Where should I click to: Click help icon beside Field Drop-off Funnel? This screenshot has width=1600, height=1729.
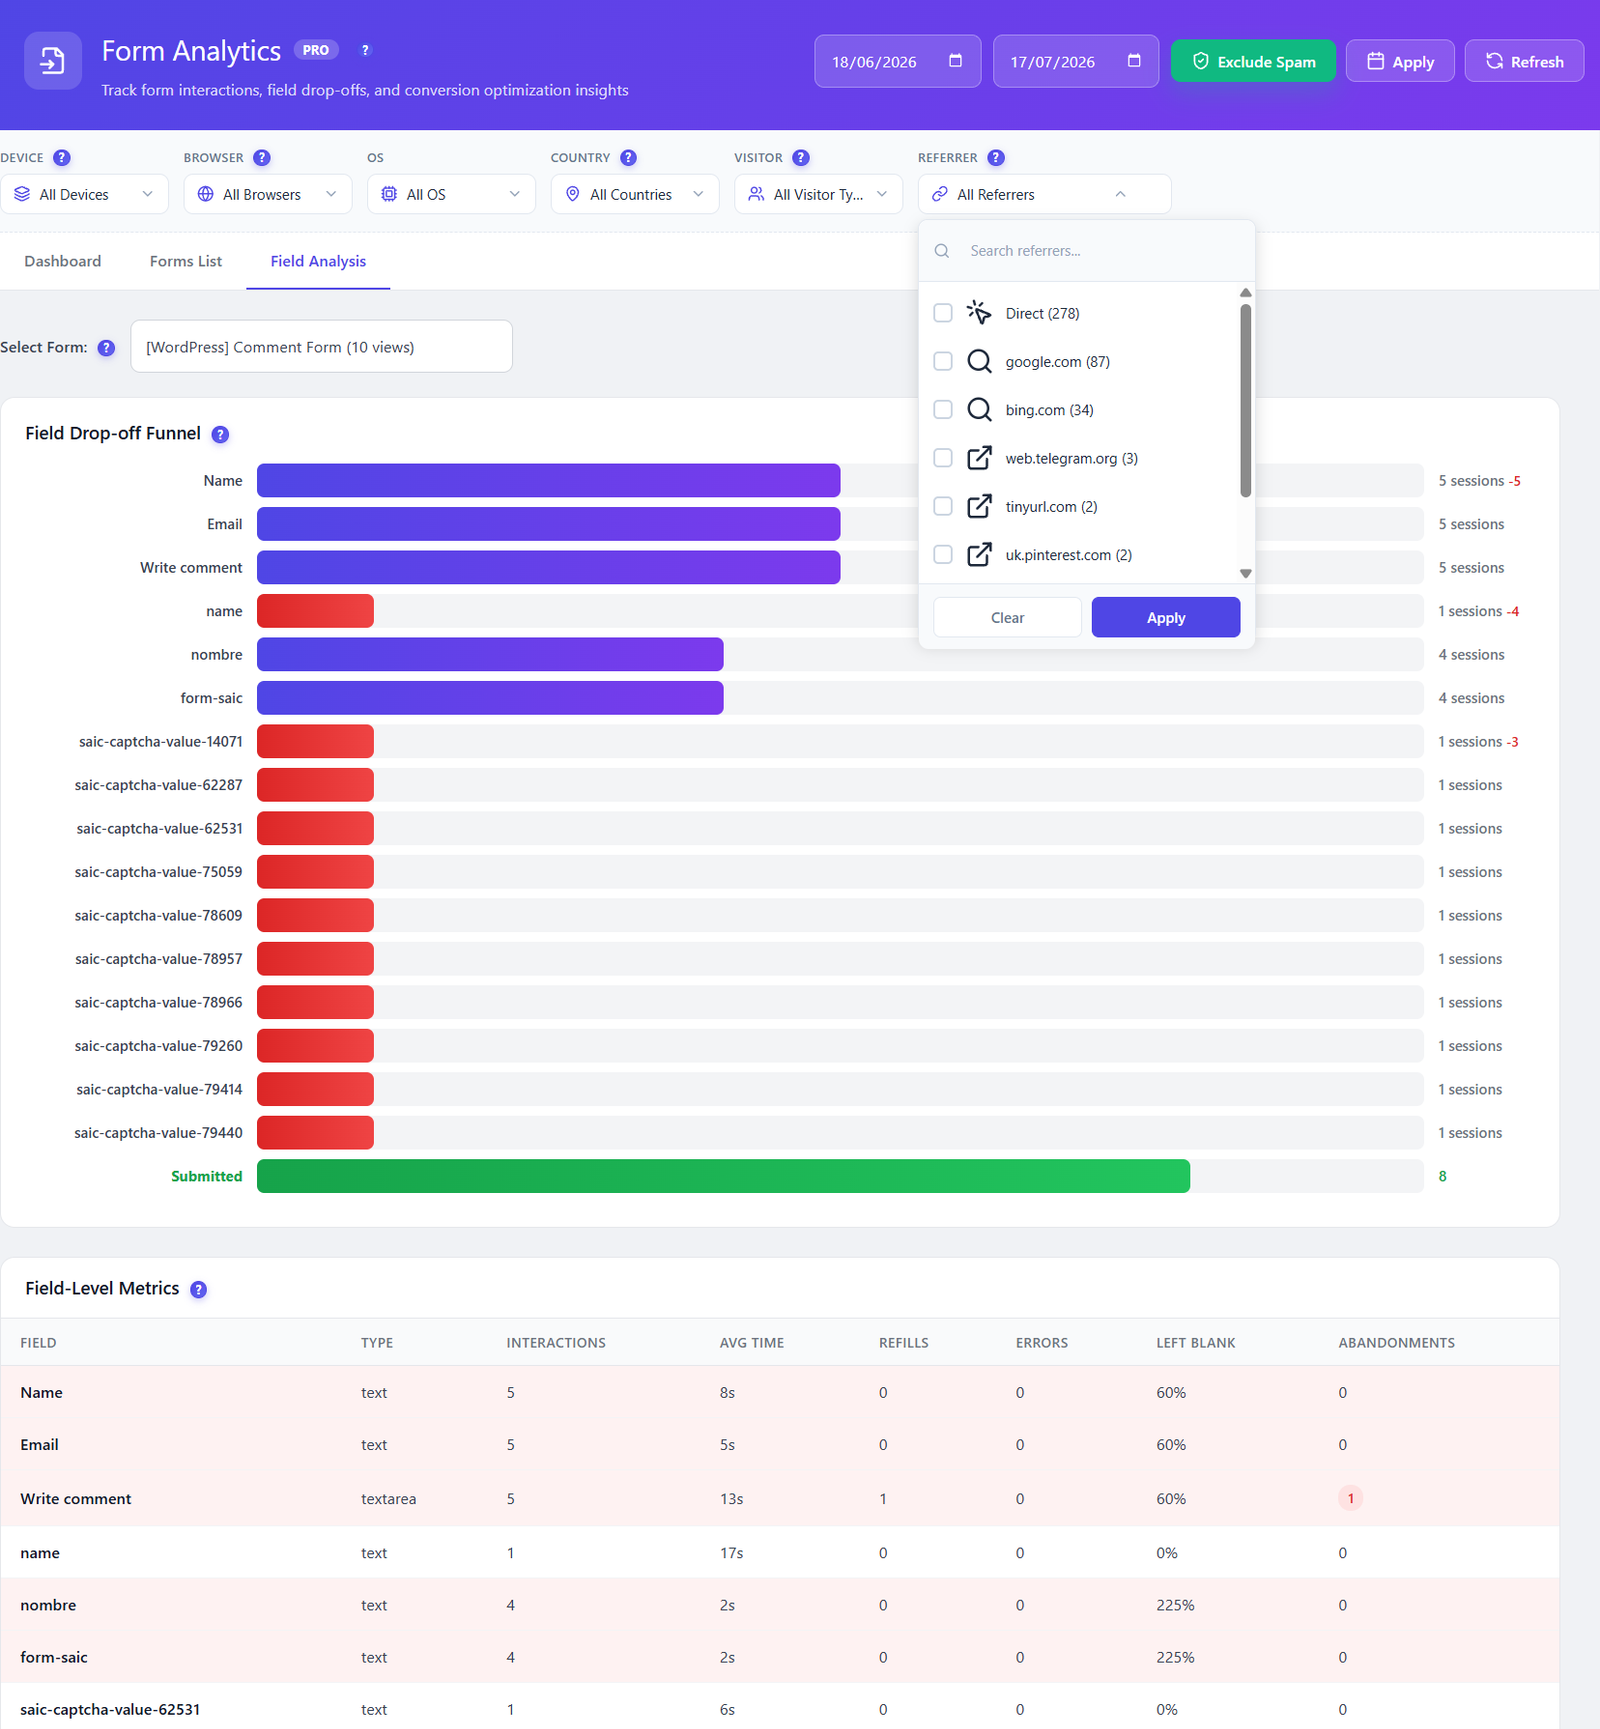221,434
